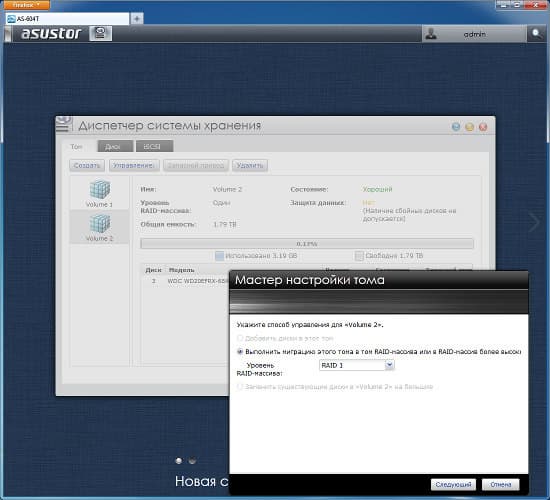The height and width of the screenshot is (500, 550).
Task: Click the 'Свободно' free-space legend swatch
Action: (359, 256)
